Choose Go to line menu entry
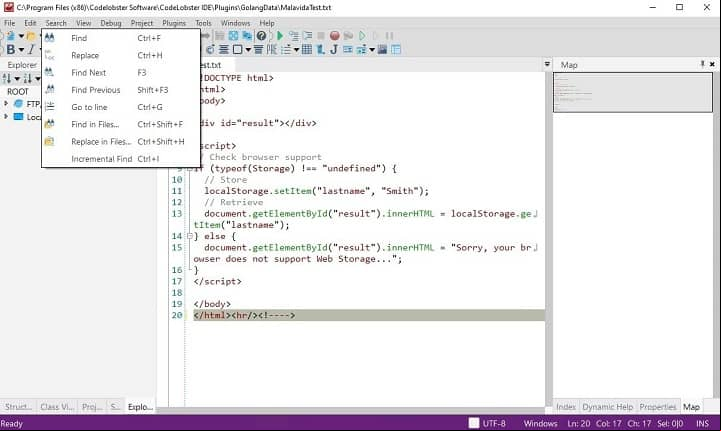Image resolution: width=721 pixels, height=431 pixels. click(121, 107)
